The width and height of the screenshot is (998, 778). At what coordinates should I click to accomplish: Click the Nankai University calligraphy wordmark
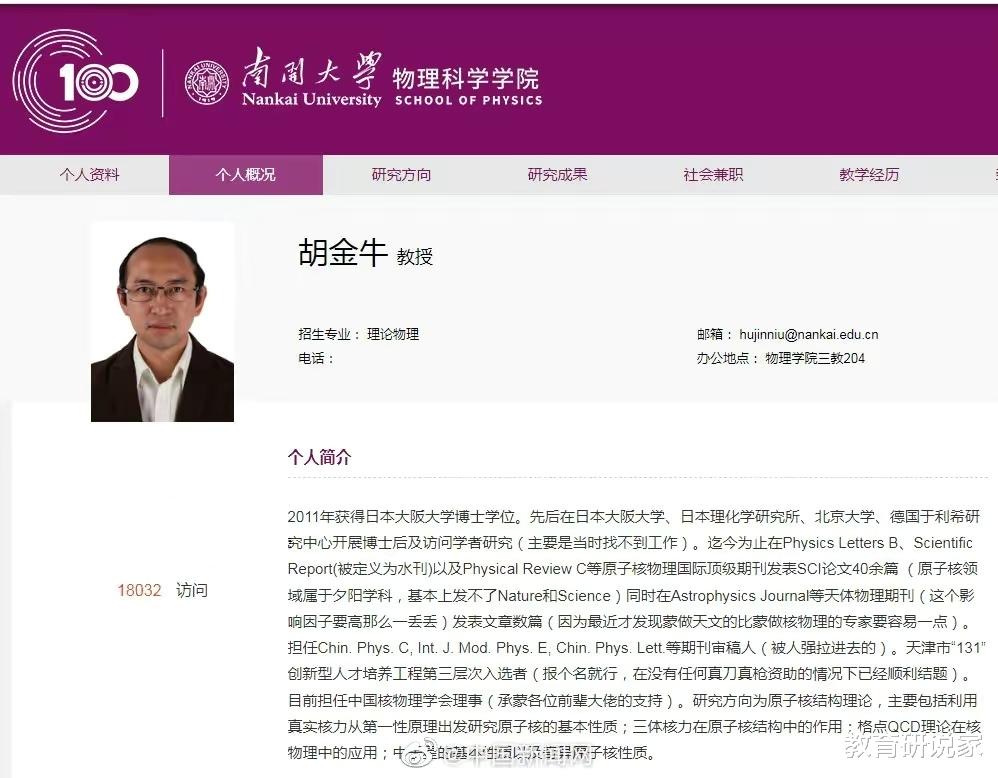click(312, 78)
